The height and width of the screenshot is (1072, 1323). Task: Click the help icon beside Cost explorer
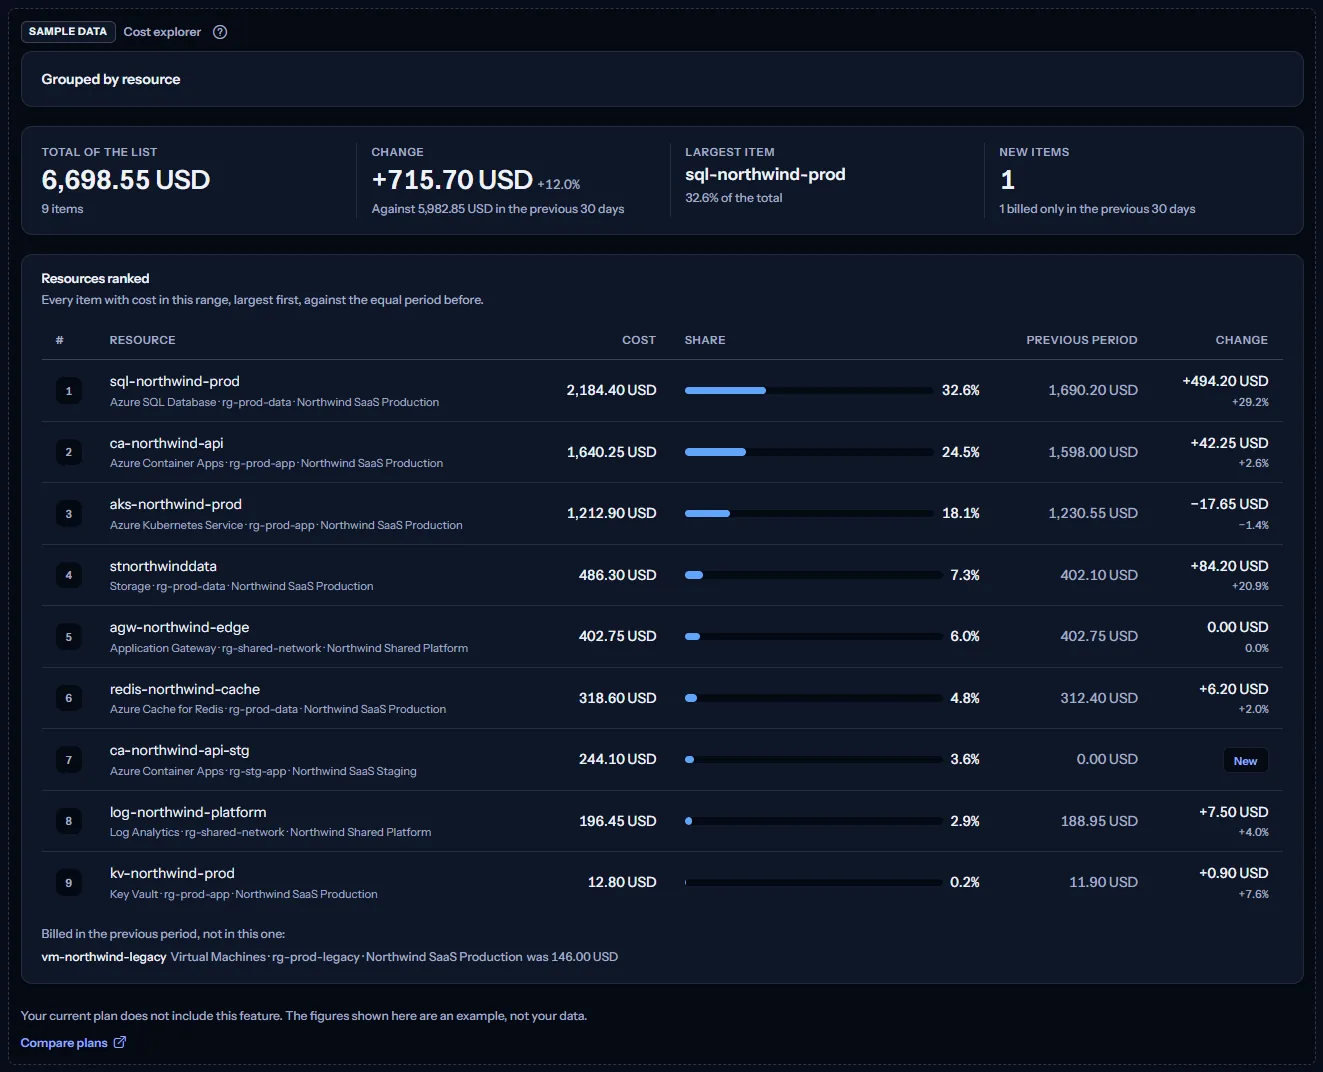point(220,32)
